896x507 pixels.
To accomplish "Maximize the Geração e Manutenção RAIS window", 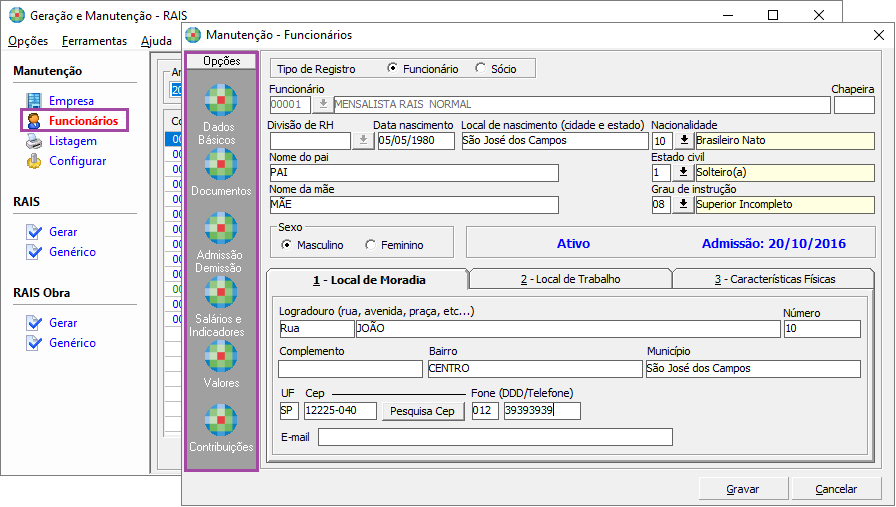I will coord(773,15).
